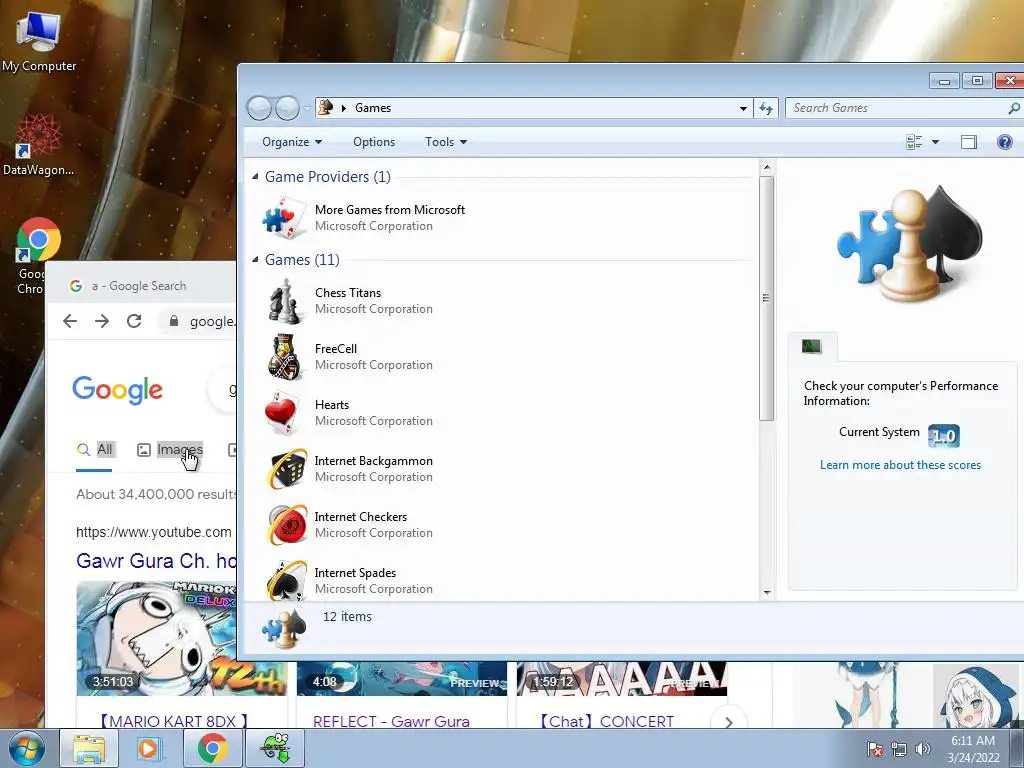
Task: Click Chrome's back arrow button
Action: (x=70, y=321)
